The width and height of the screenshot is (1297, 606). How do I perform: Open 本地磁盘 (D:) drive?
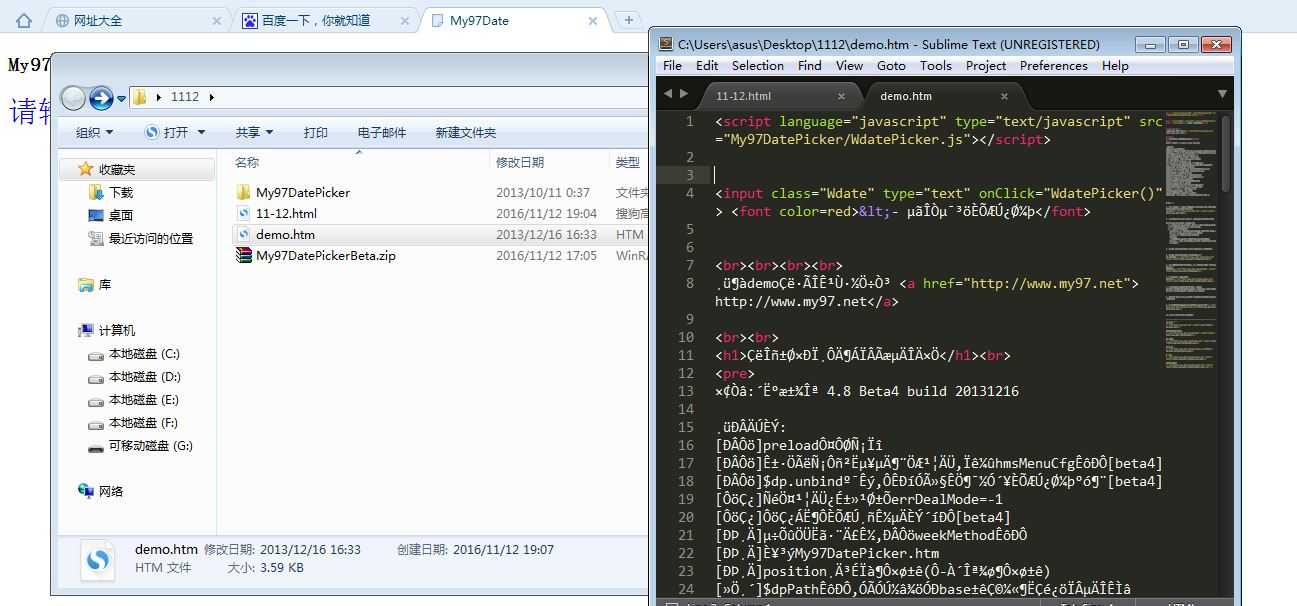pos(134,377)
